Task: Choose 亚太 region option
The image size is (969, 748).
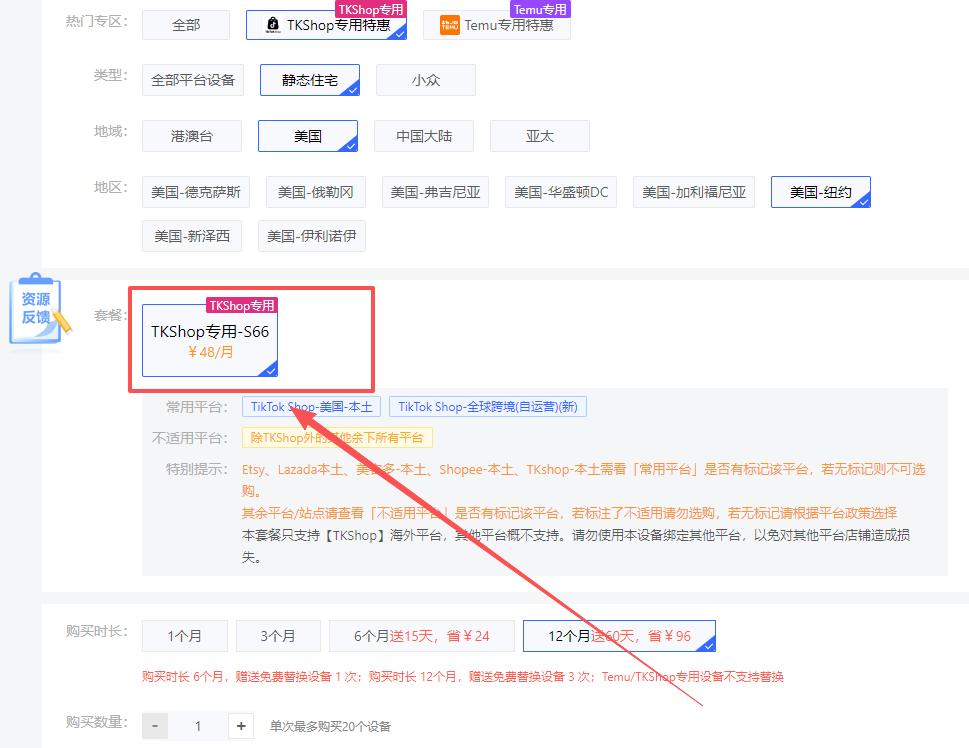Action: tap(540, 136)
